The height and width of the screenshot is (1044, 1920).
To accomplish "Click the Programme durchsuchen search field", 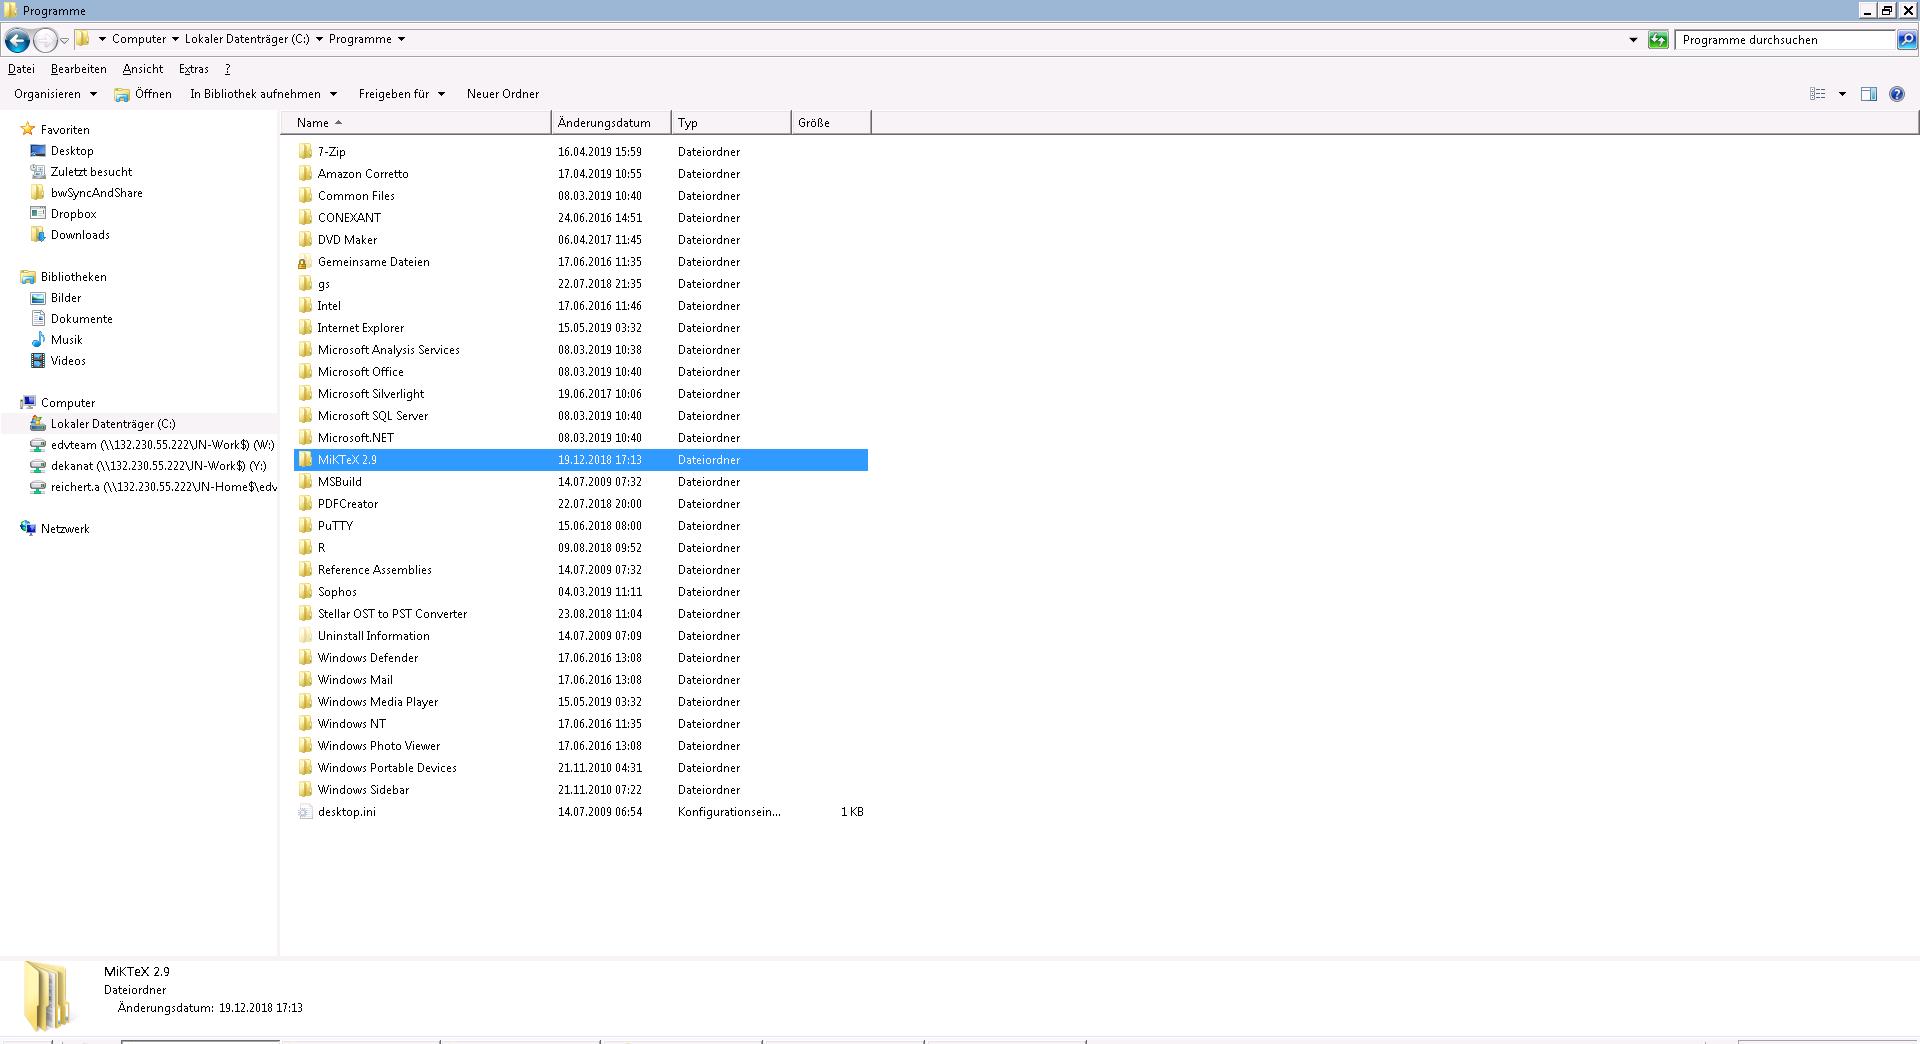I will coord(1785,40).
